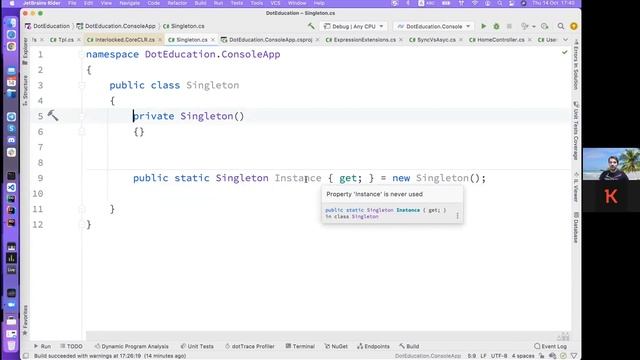Close the Tpl.cs tab

point(79,40)
